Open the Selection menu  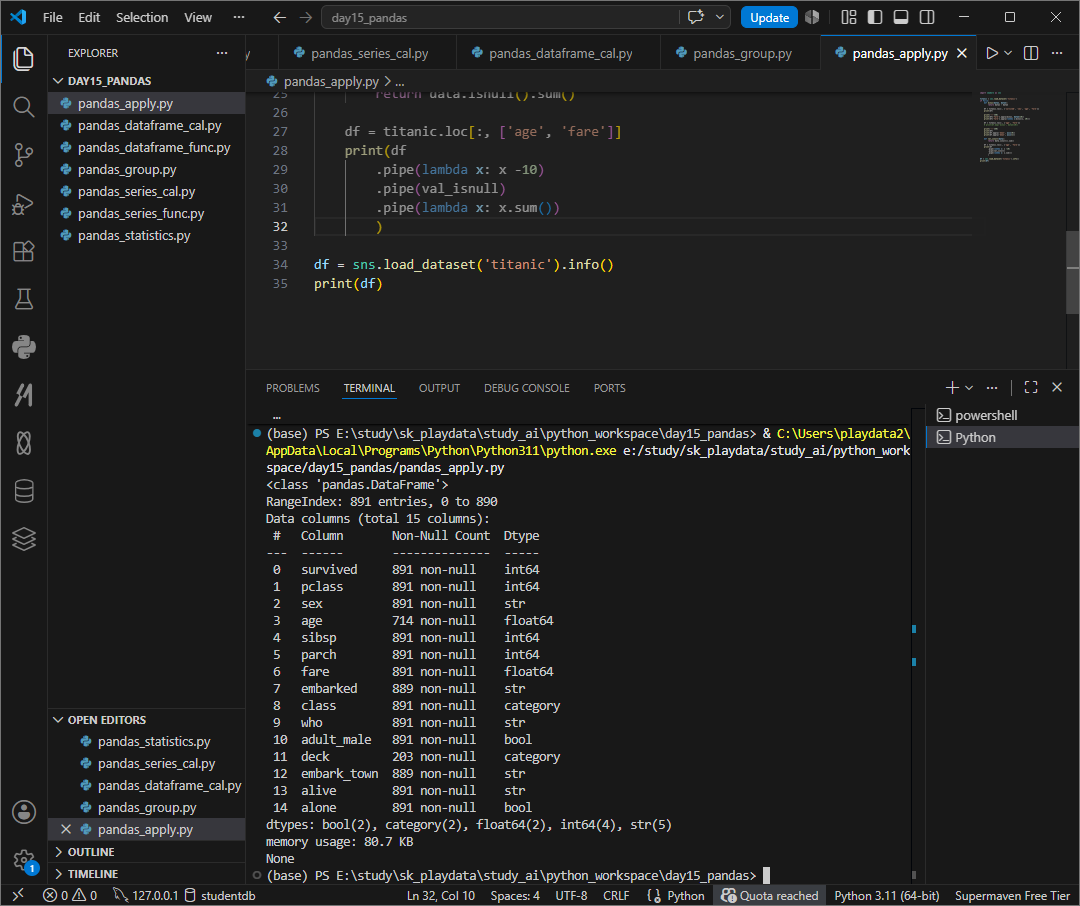point(142,17)
